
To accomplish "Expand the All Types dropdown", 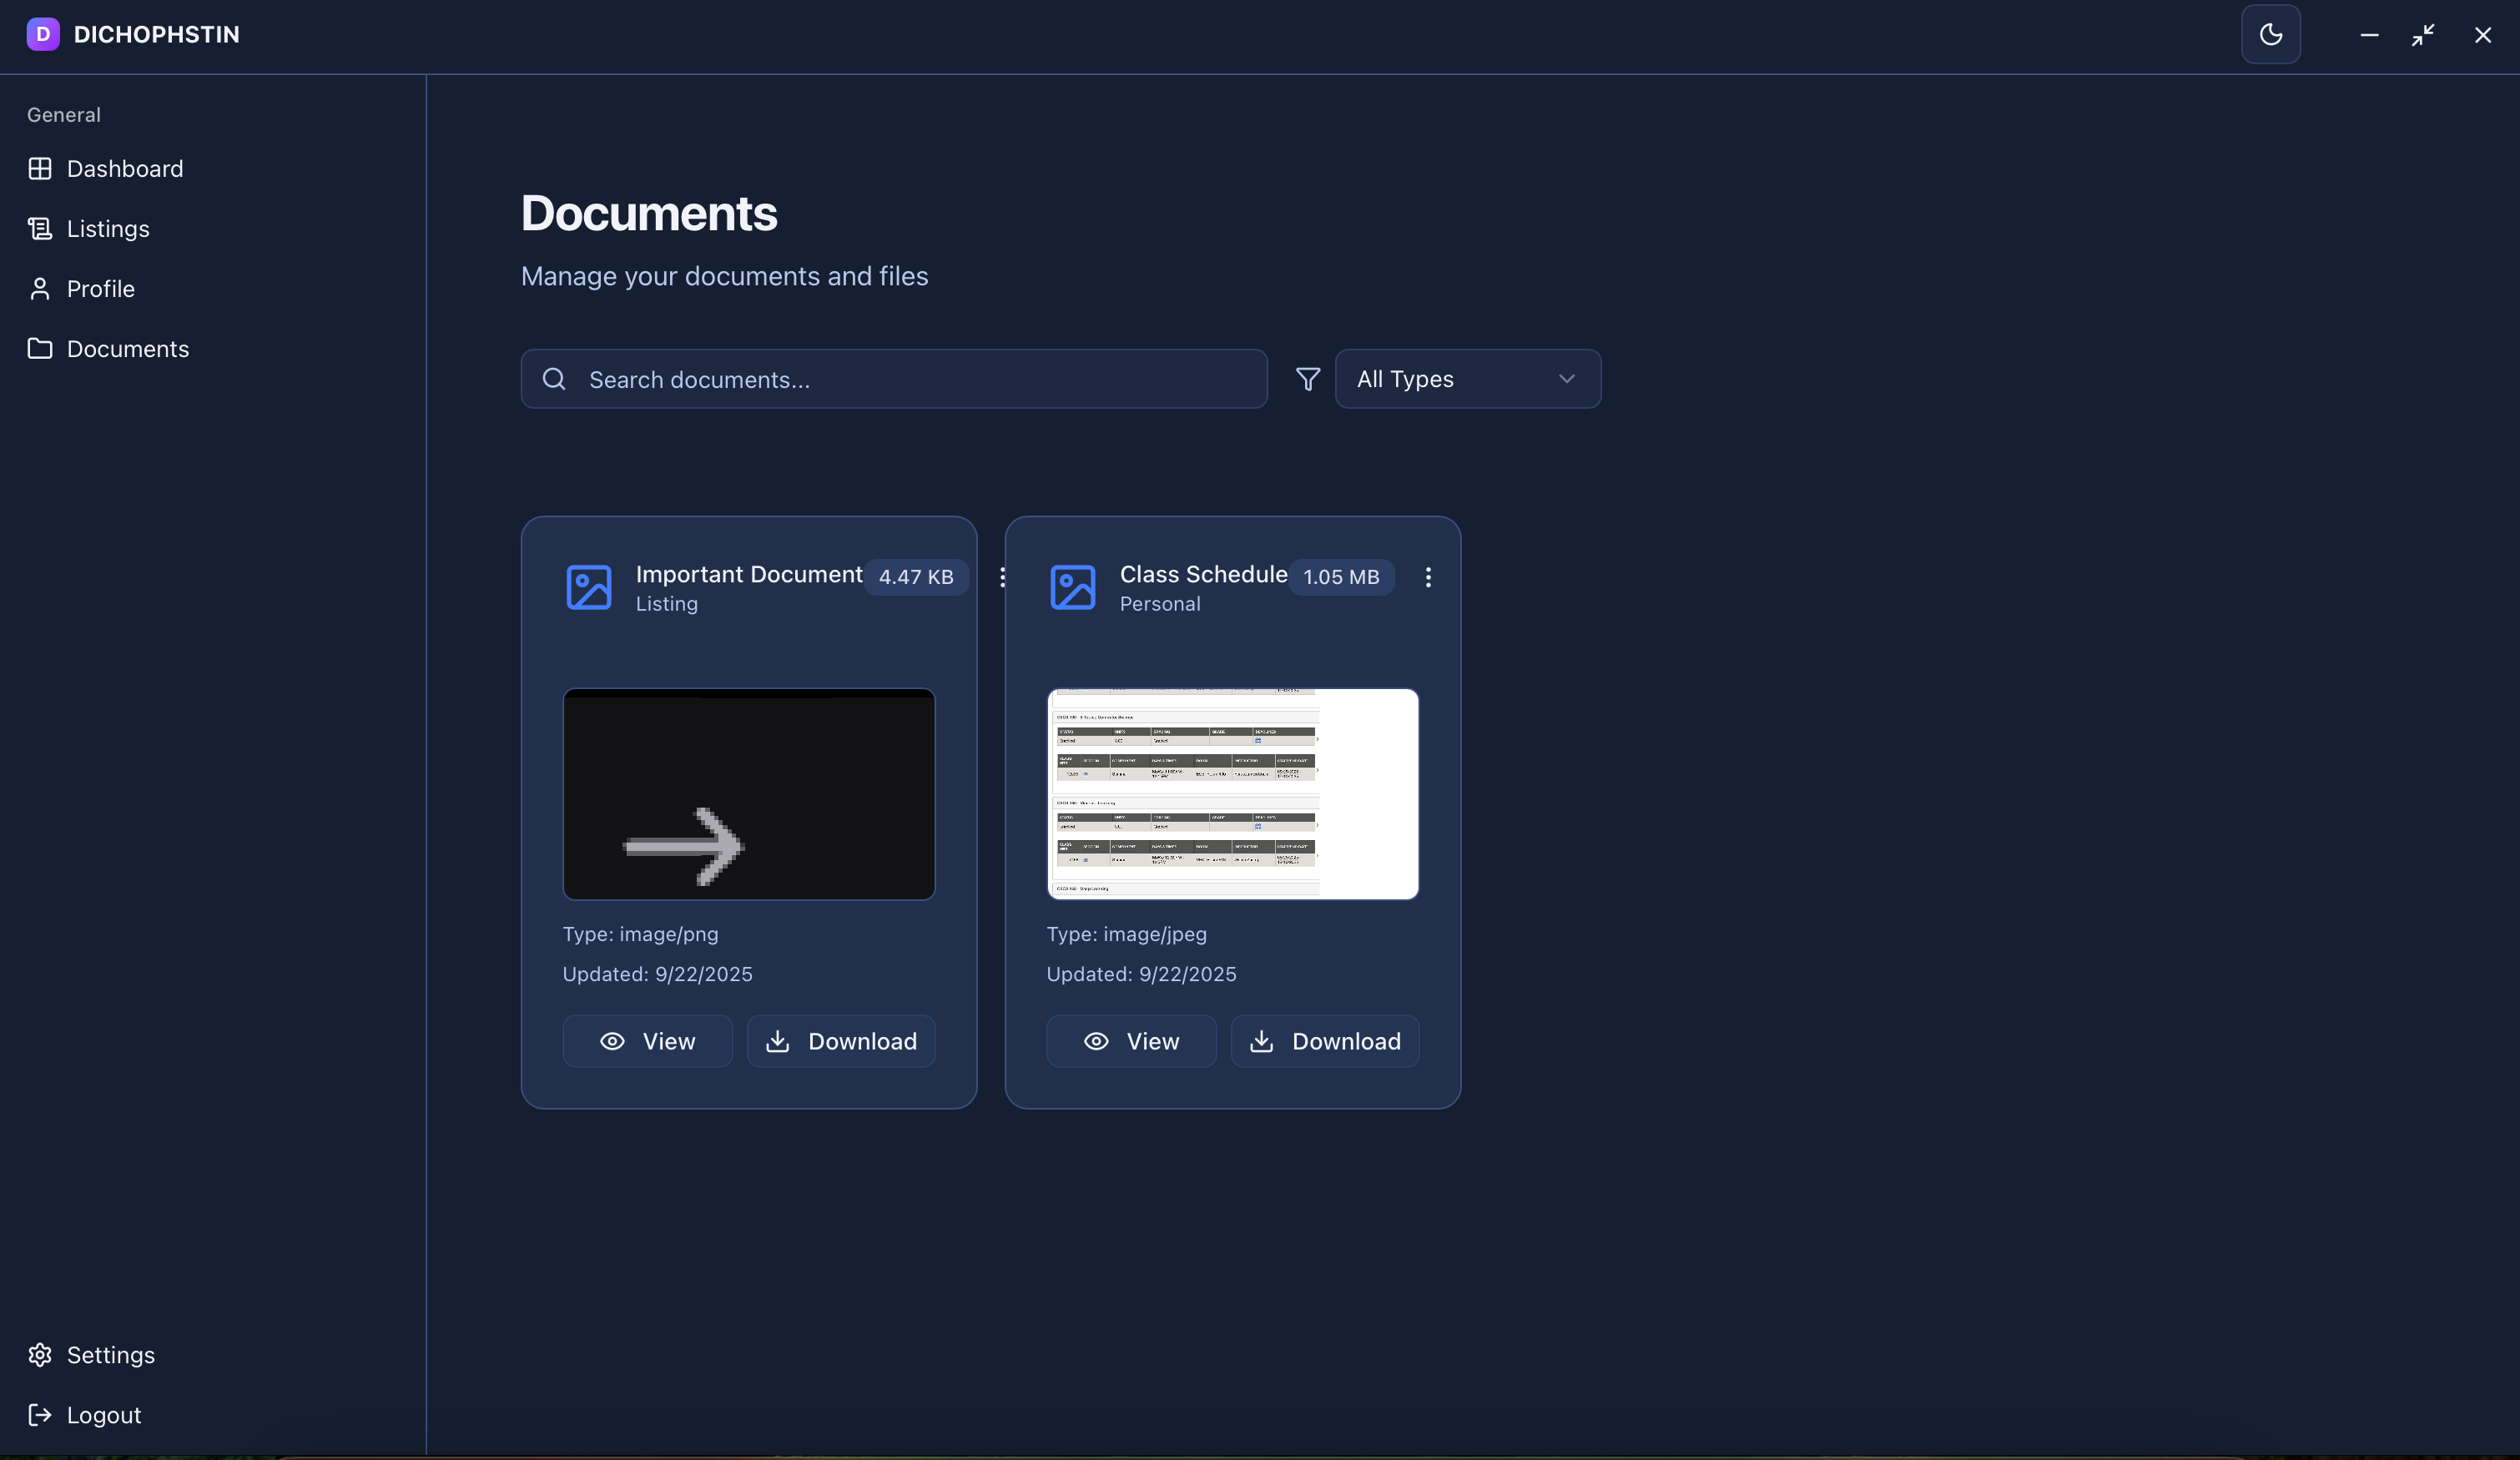I will pyautogui.click(x=1467, y=379).
